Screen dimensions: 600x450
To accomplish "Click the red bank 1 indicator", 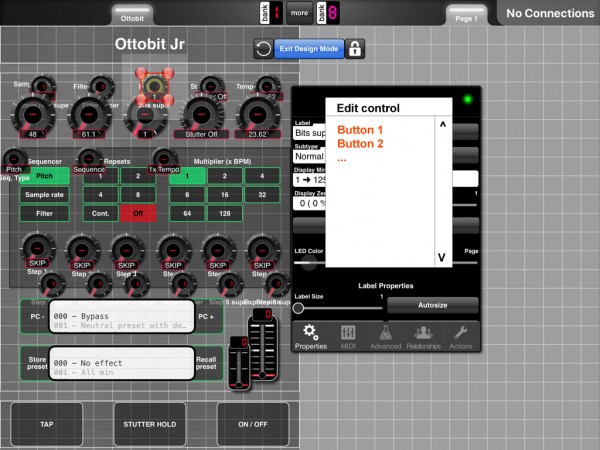I will coord(271,13).
